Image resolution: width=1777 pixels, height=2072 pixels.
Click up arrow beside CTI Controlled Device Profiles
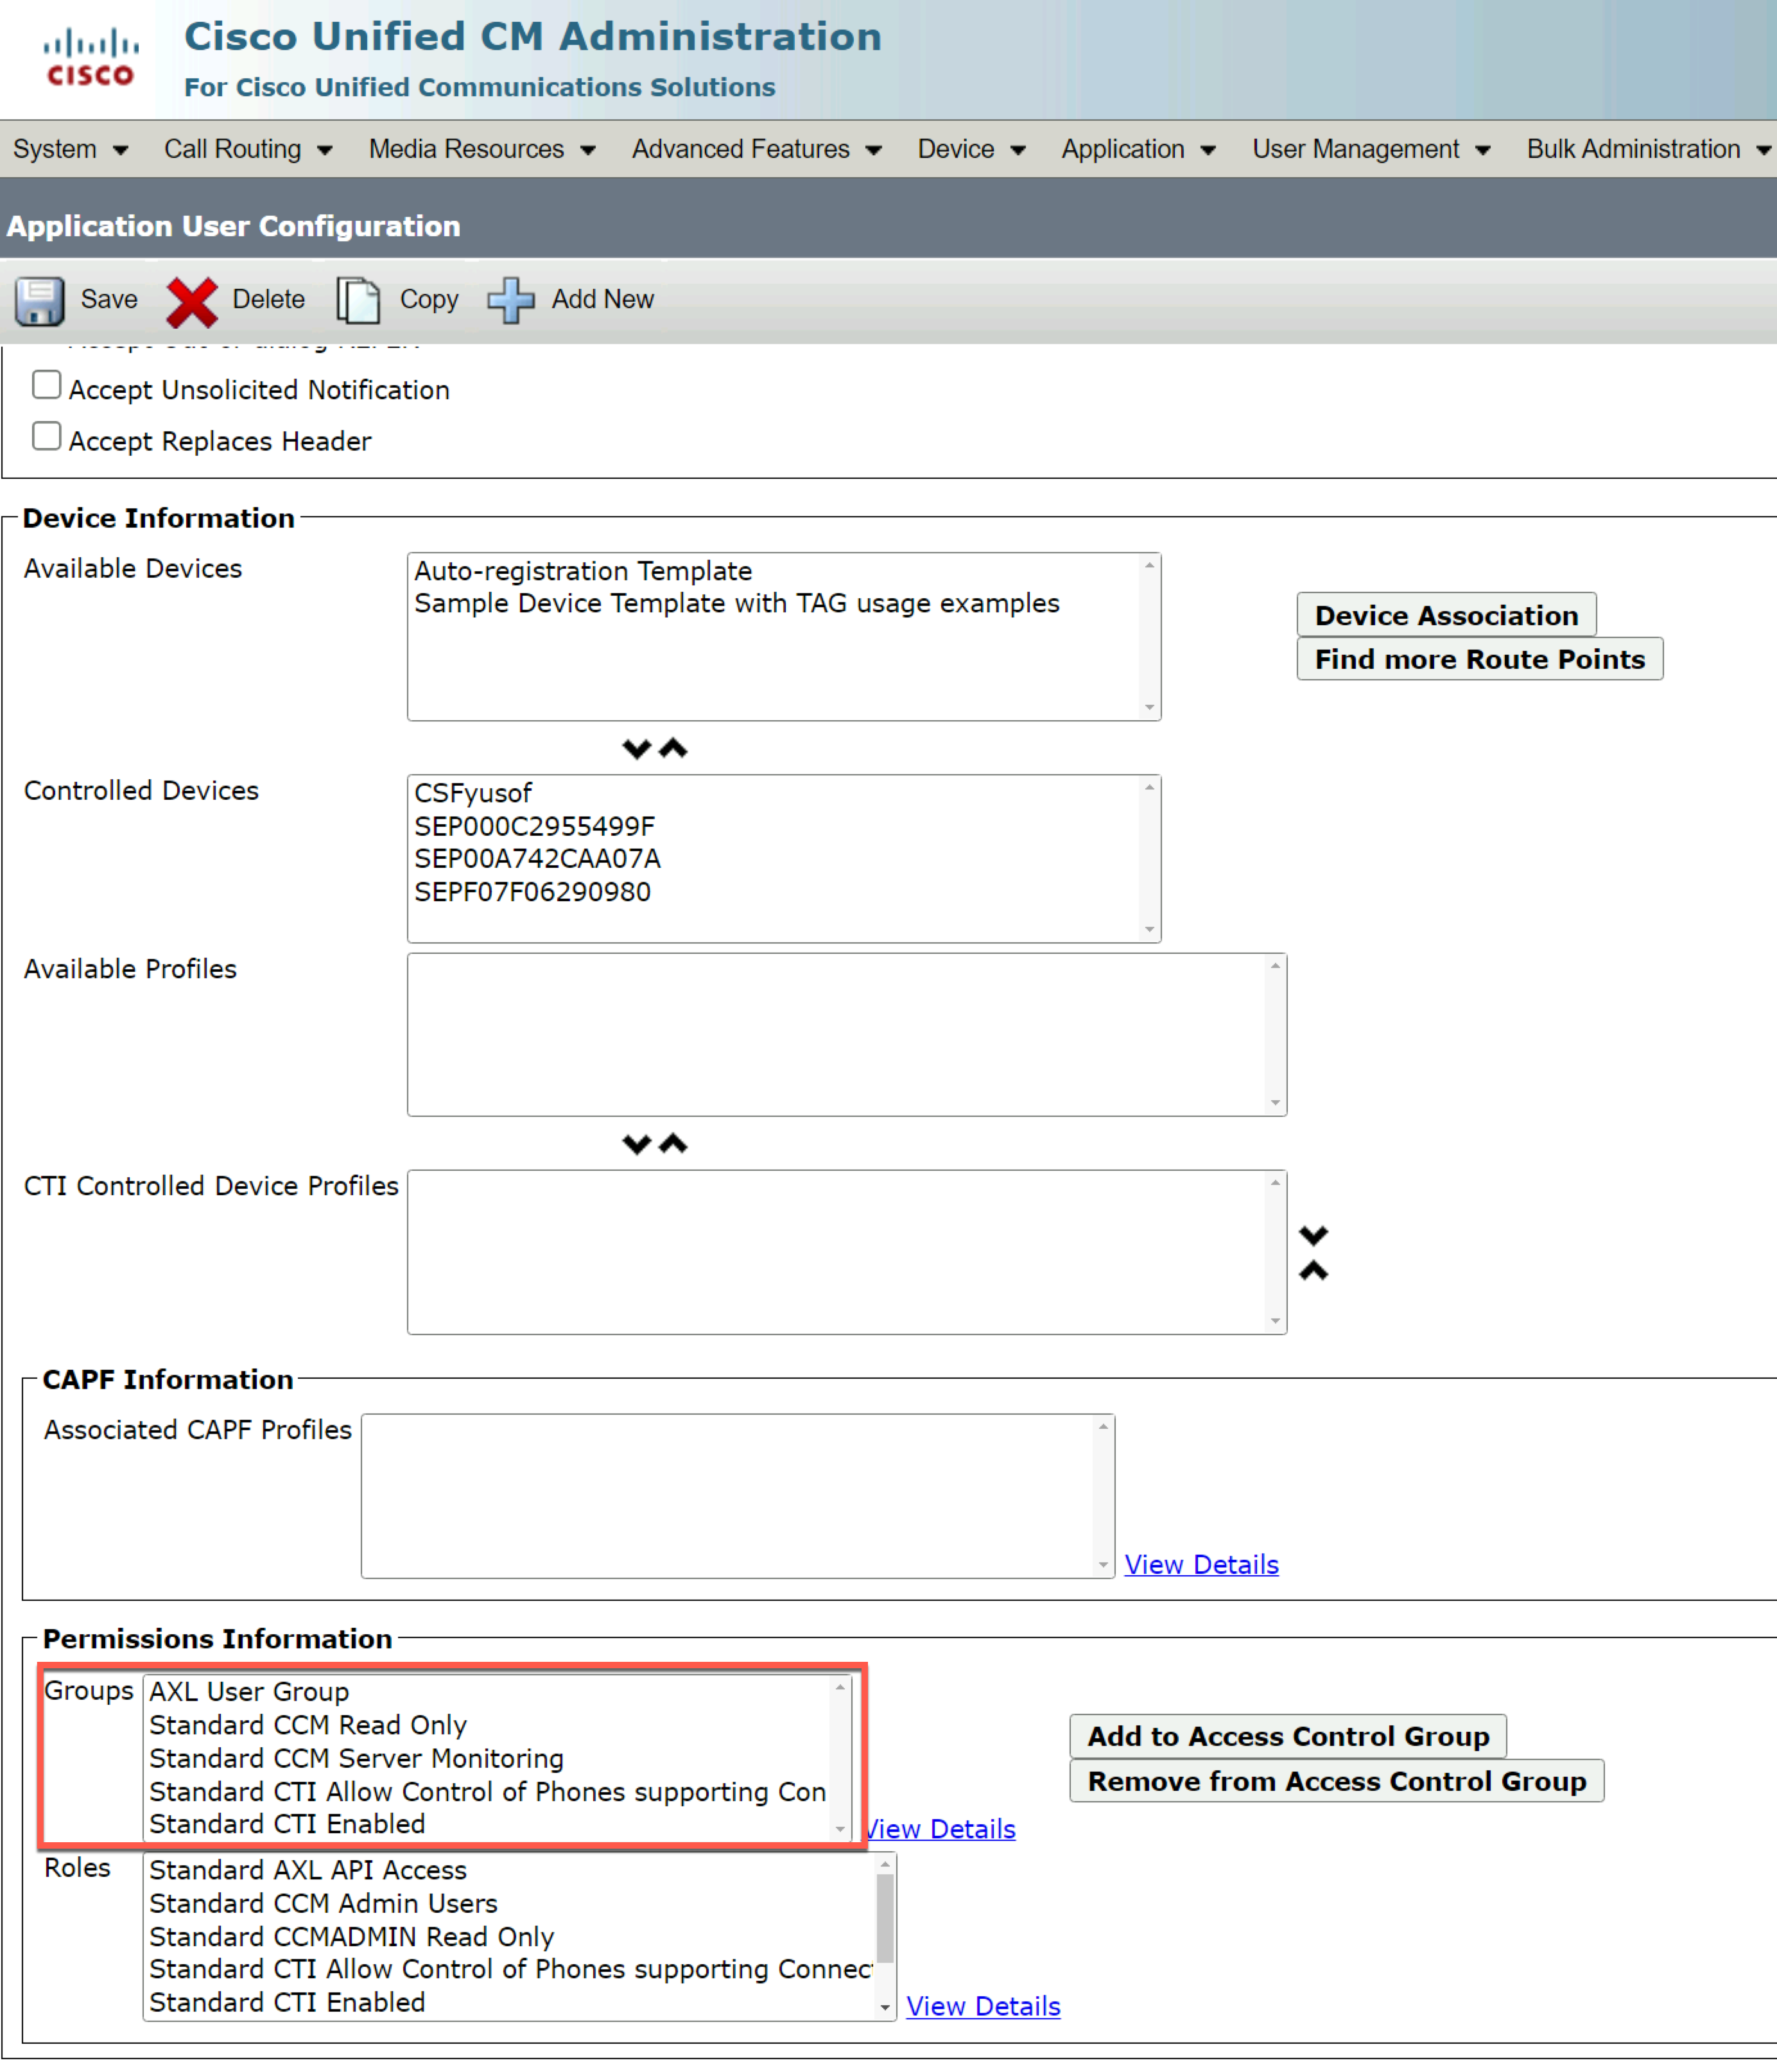tap(1313, 1271)
